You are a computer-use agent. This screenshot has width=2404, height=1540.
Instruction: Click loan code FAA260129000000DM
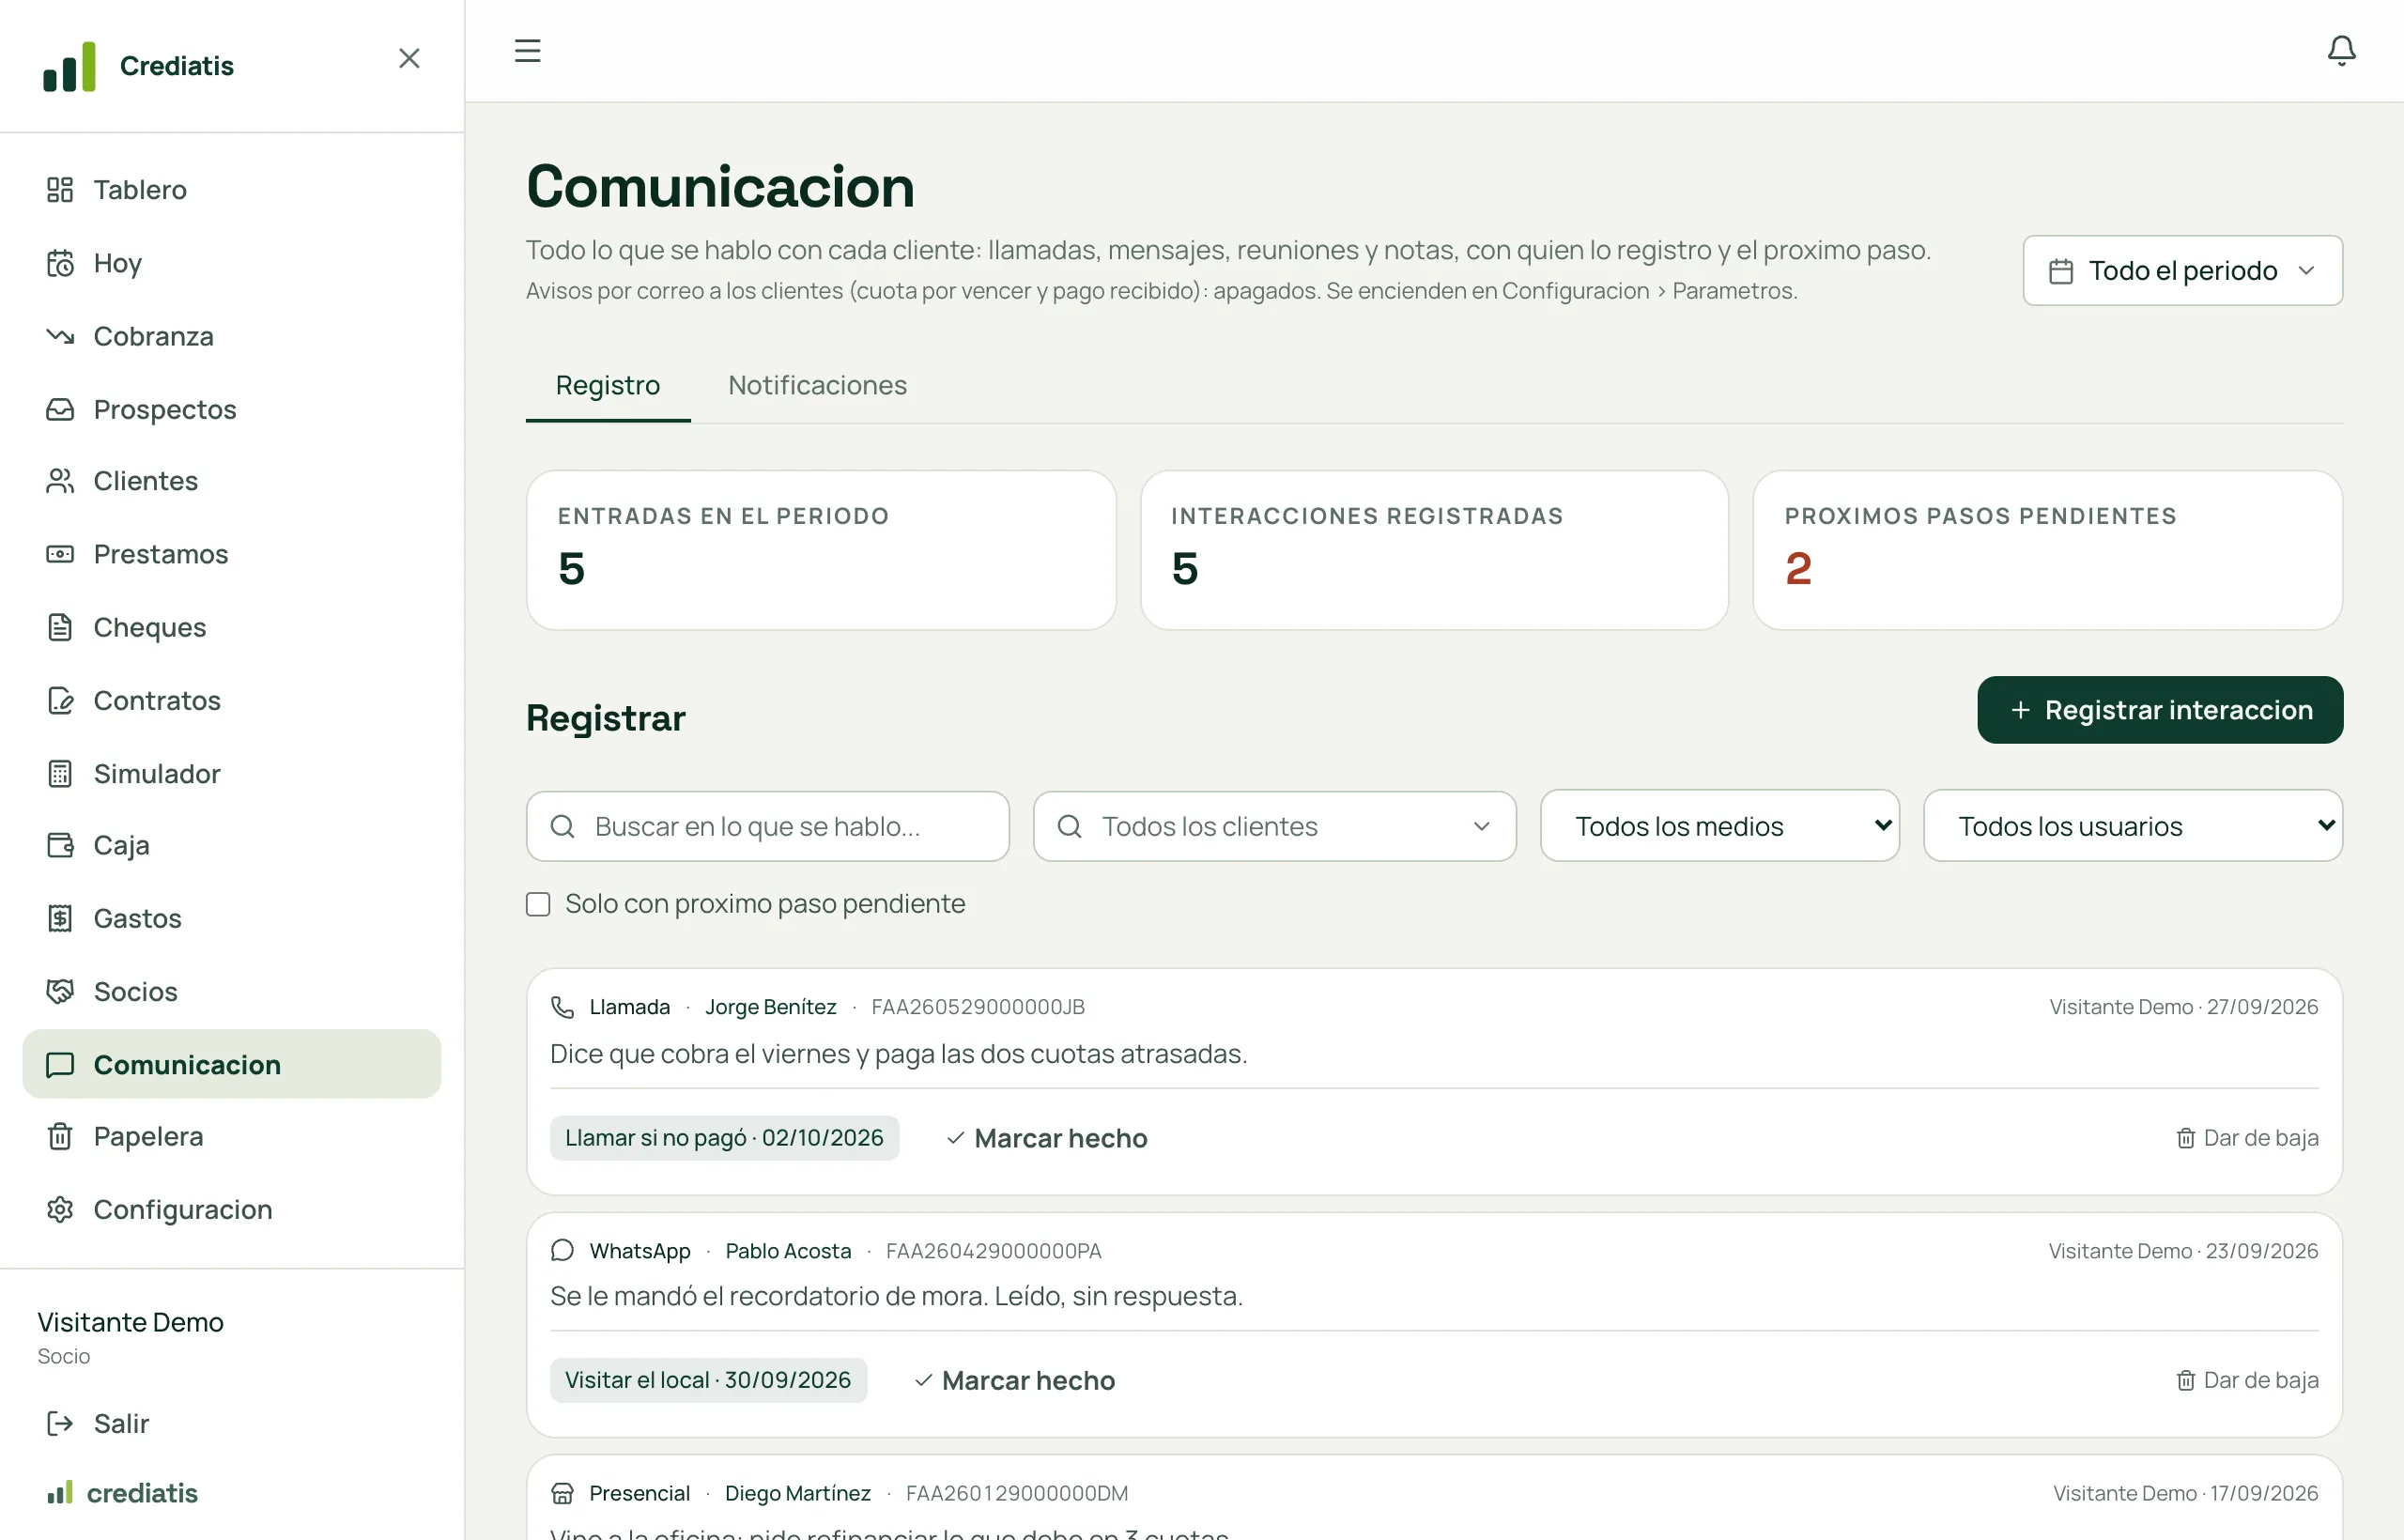point(1016,1492)
